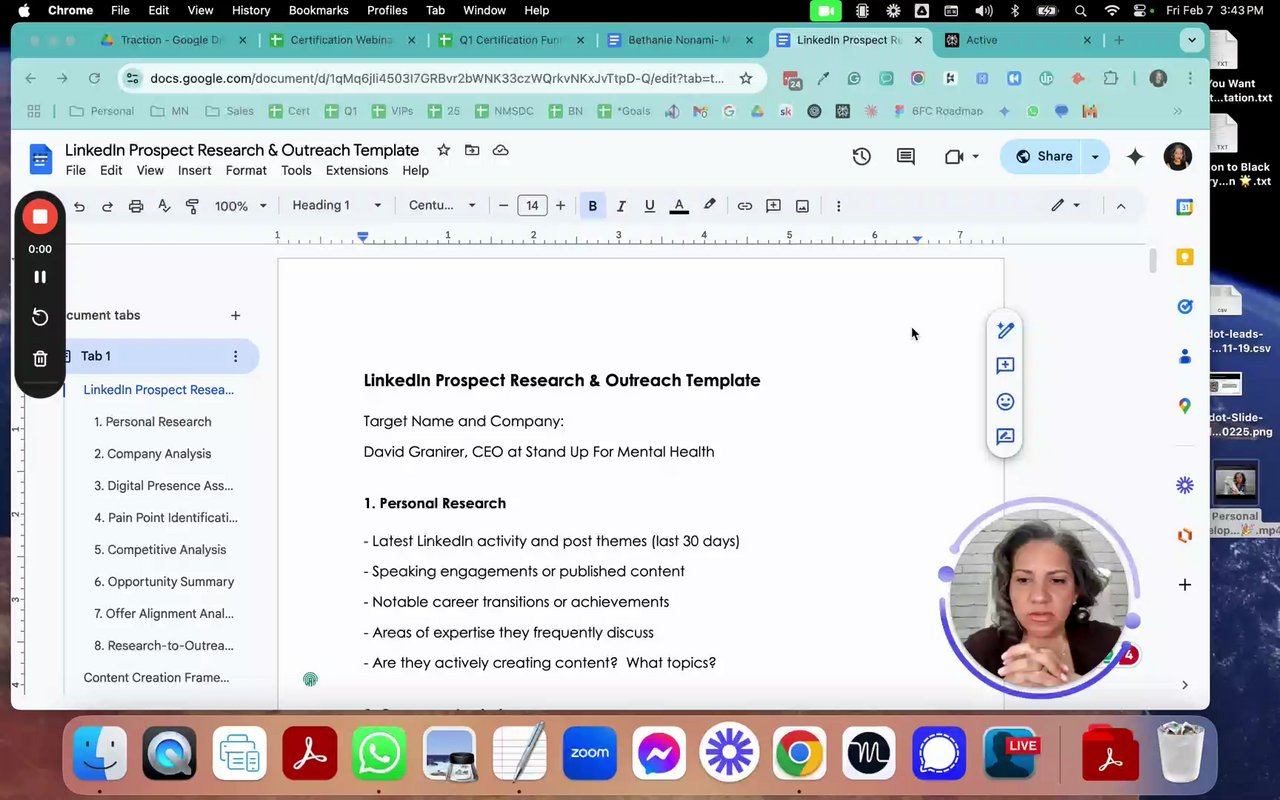The width and height of the screenshot is (1280, 800).
Task: Open Google Maps in side panel
Action: click(1185, 406)
